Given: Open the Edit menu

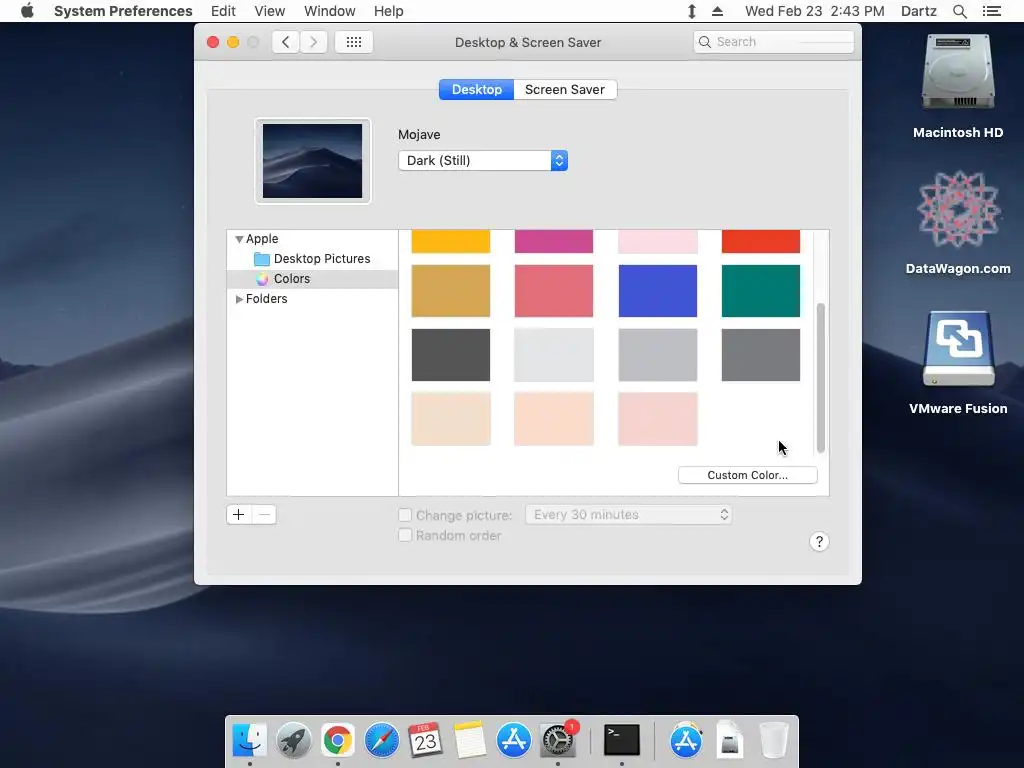Looking at the screenshot, I should (x=223, y=11).
